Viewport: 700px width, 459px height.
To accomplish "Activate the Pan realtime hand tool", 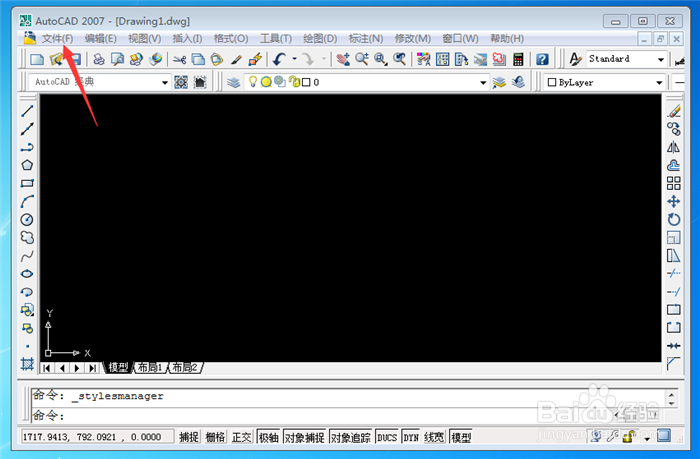I will click(x=343, y=59).
